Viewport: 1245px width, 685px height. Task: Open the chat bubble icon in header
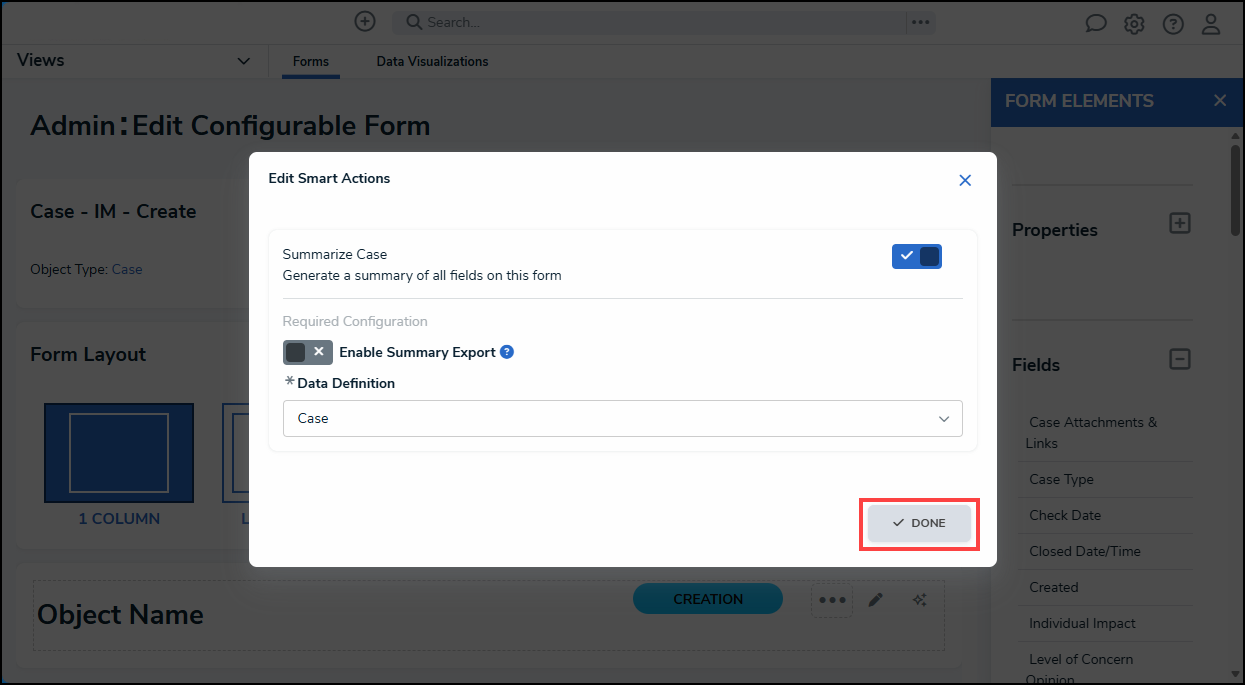coord(1096,24)
